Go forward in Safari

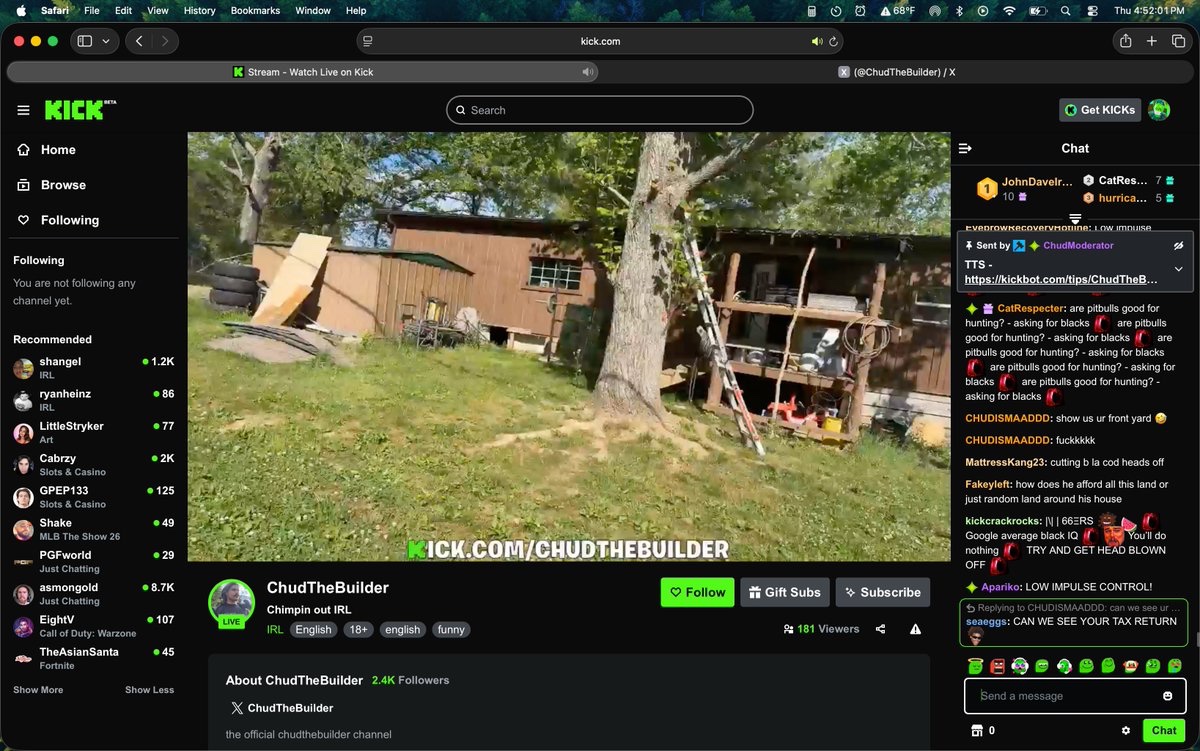click(x=165, y=41)
